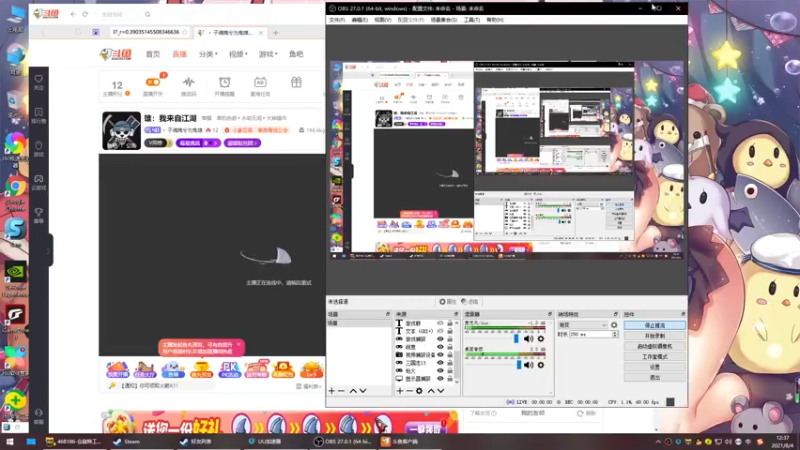This screenshot has width=800, height=450.
Task: Move source up in OBS Sources list
Action: click(431, 391)
